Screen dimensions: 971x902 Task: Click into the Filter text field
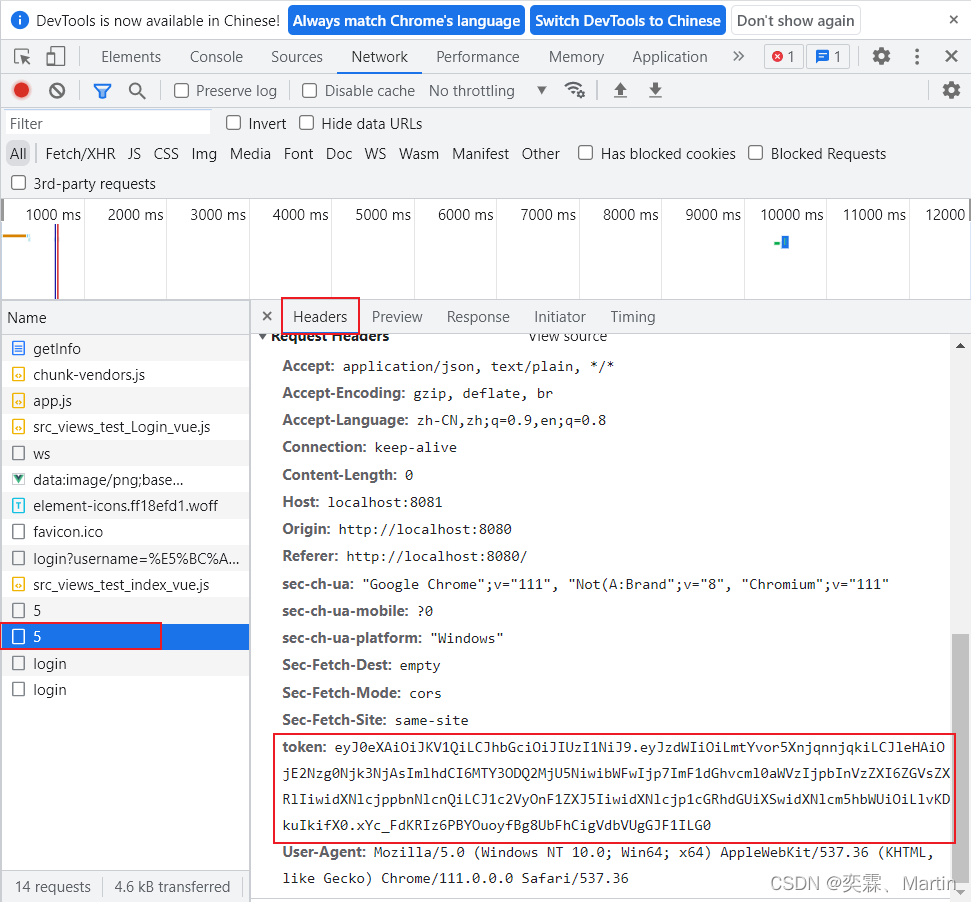pyautogui.click(x=108, y=123)
